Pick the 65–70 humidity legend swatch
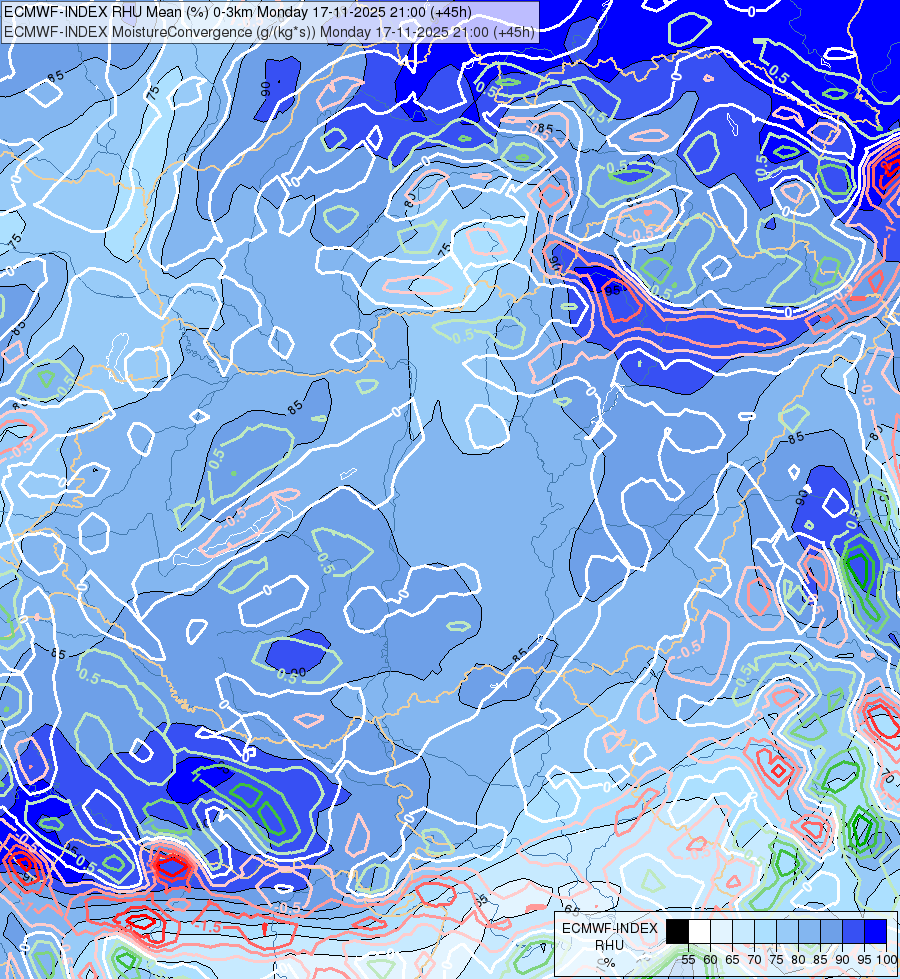 743,931
